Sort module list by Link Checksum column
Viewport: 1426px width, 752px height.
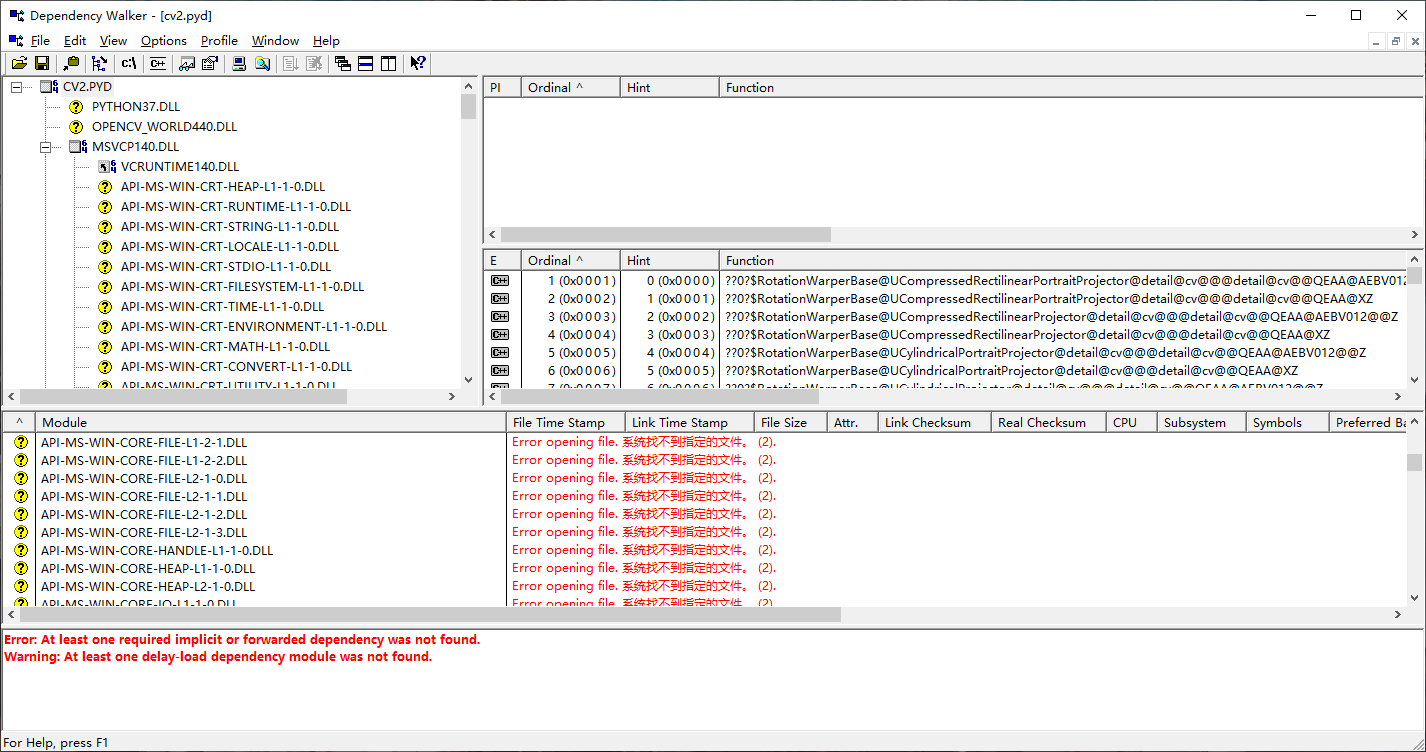pos(934,422)
